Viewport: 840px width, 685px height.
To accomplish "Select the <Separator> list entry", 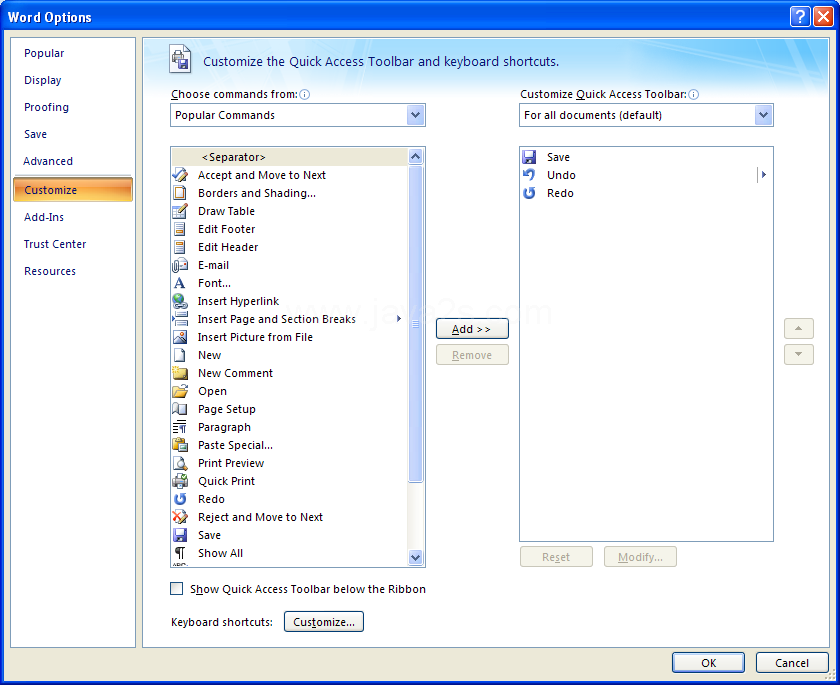I will [289, 157].
